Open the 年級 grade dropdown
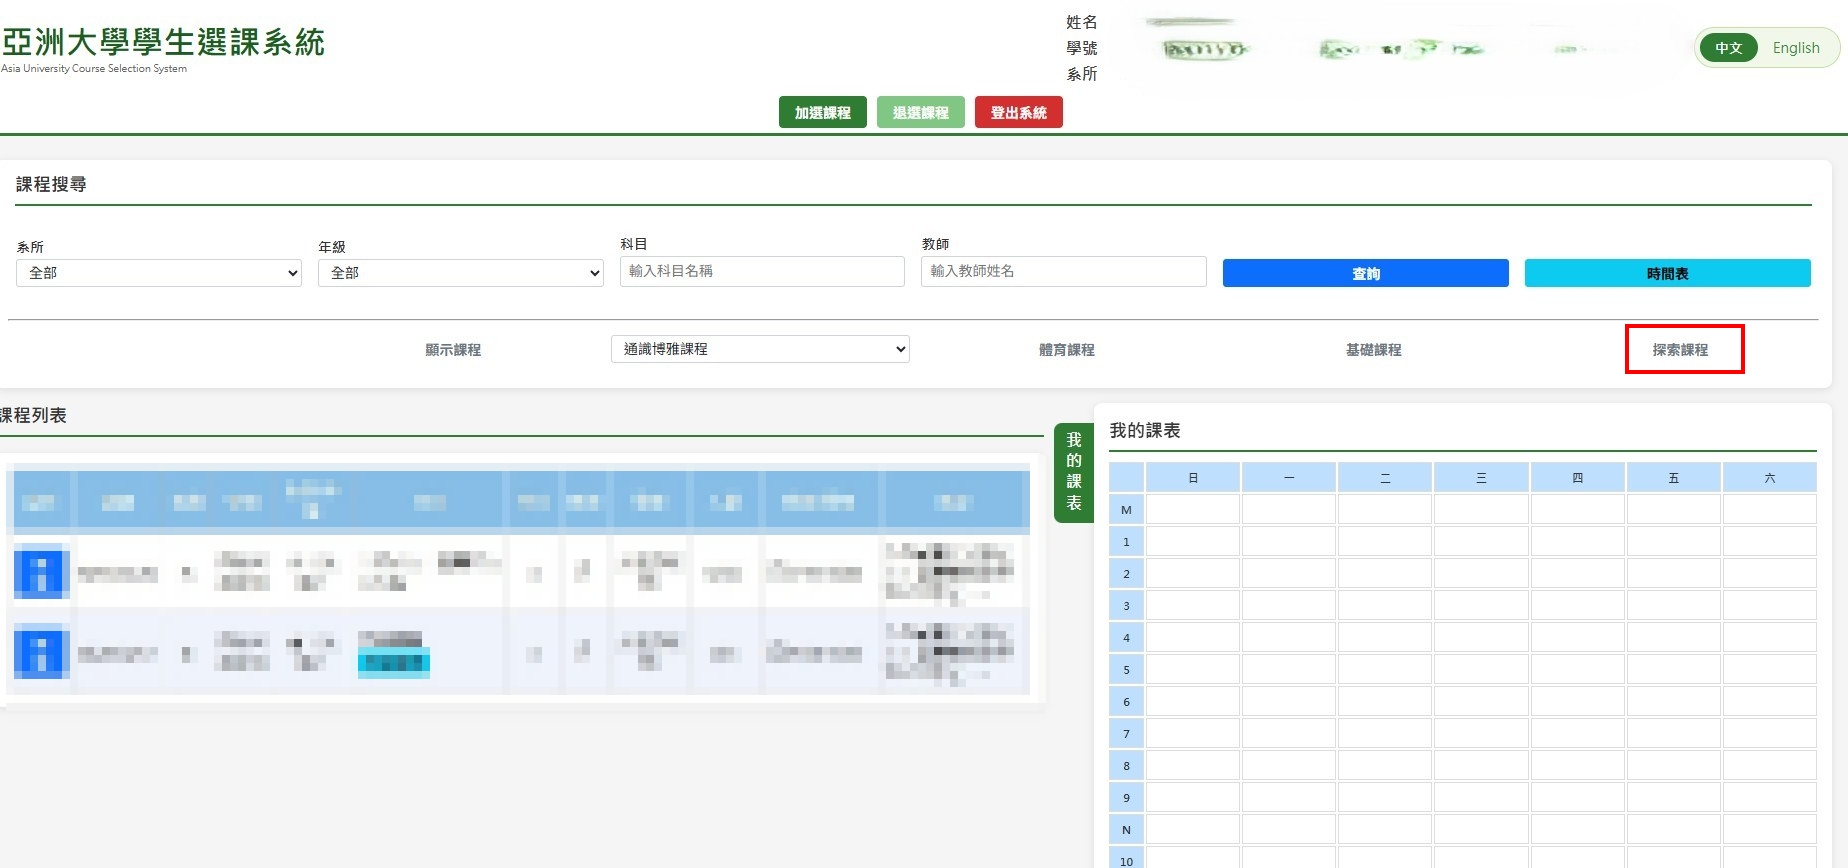1848x868 pixels. tap(461, 273)
